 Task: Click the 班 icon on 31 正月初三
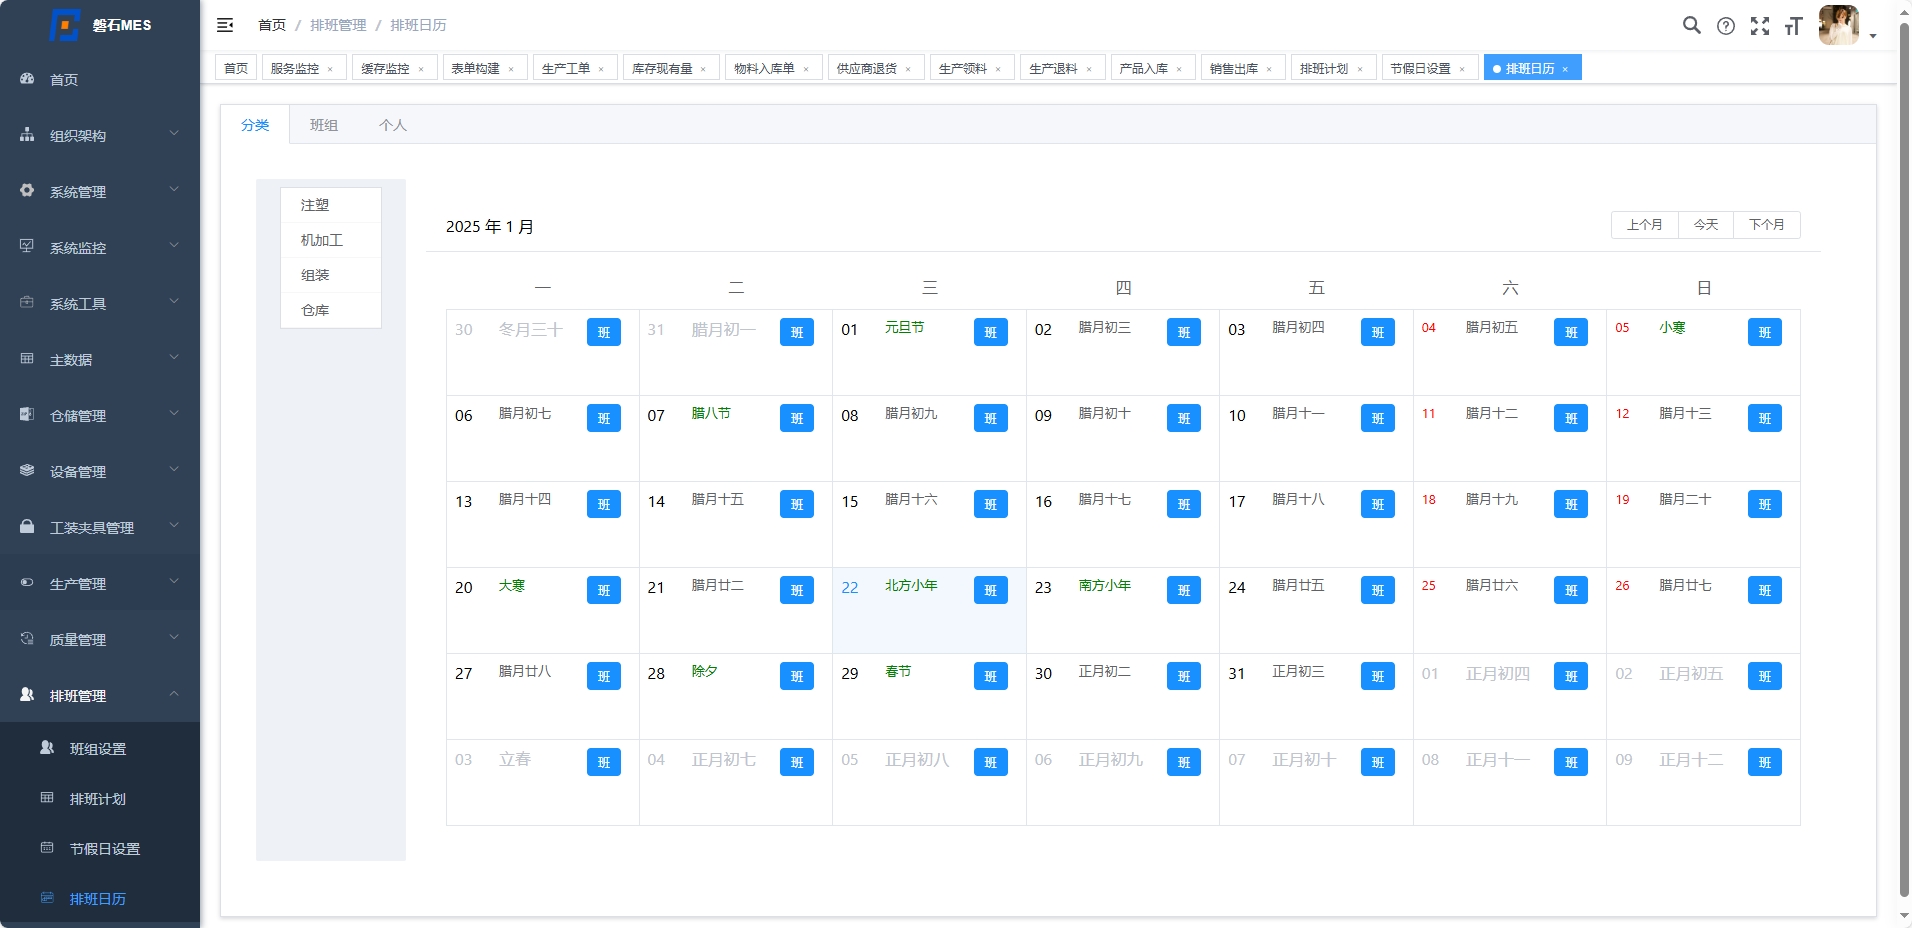[x=1377, y=676]
